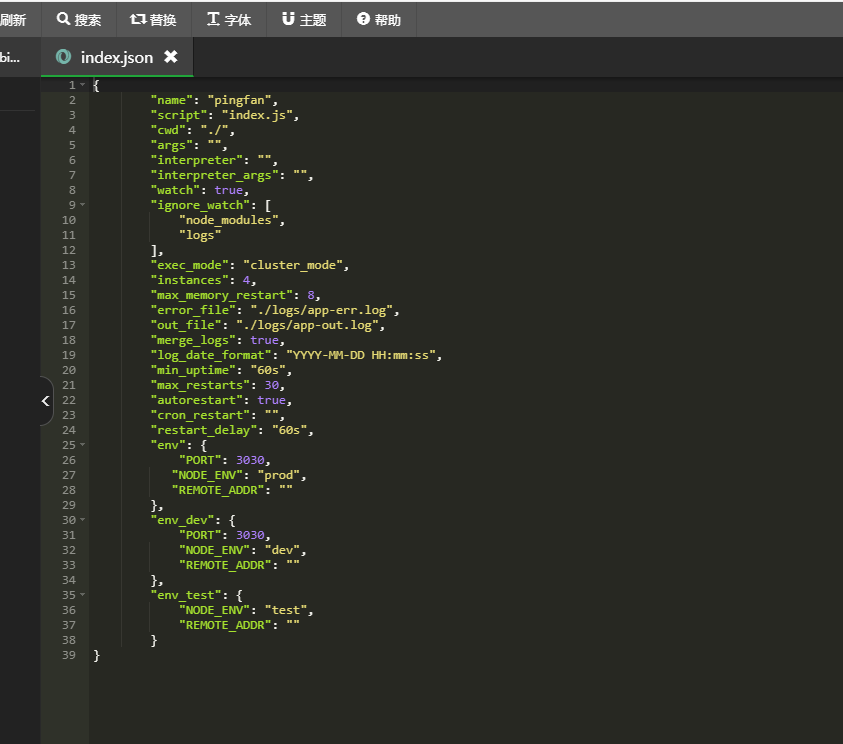Click the "cron_restart" key
This screenshot has height=744, width=843.
200,416
